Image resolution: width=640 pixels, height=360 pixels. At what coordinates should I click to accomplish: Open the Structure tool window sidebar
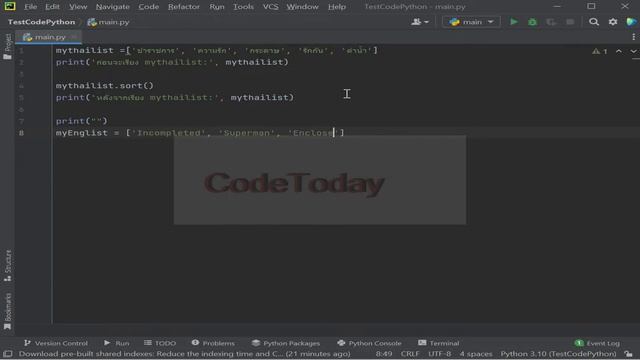tap(7, 265)
